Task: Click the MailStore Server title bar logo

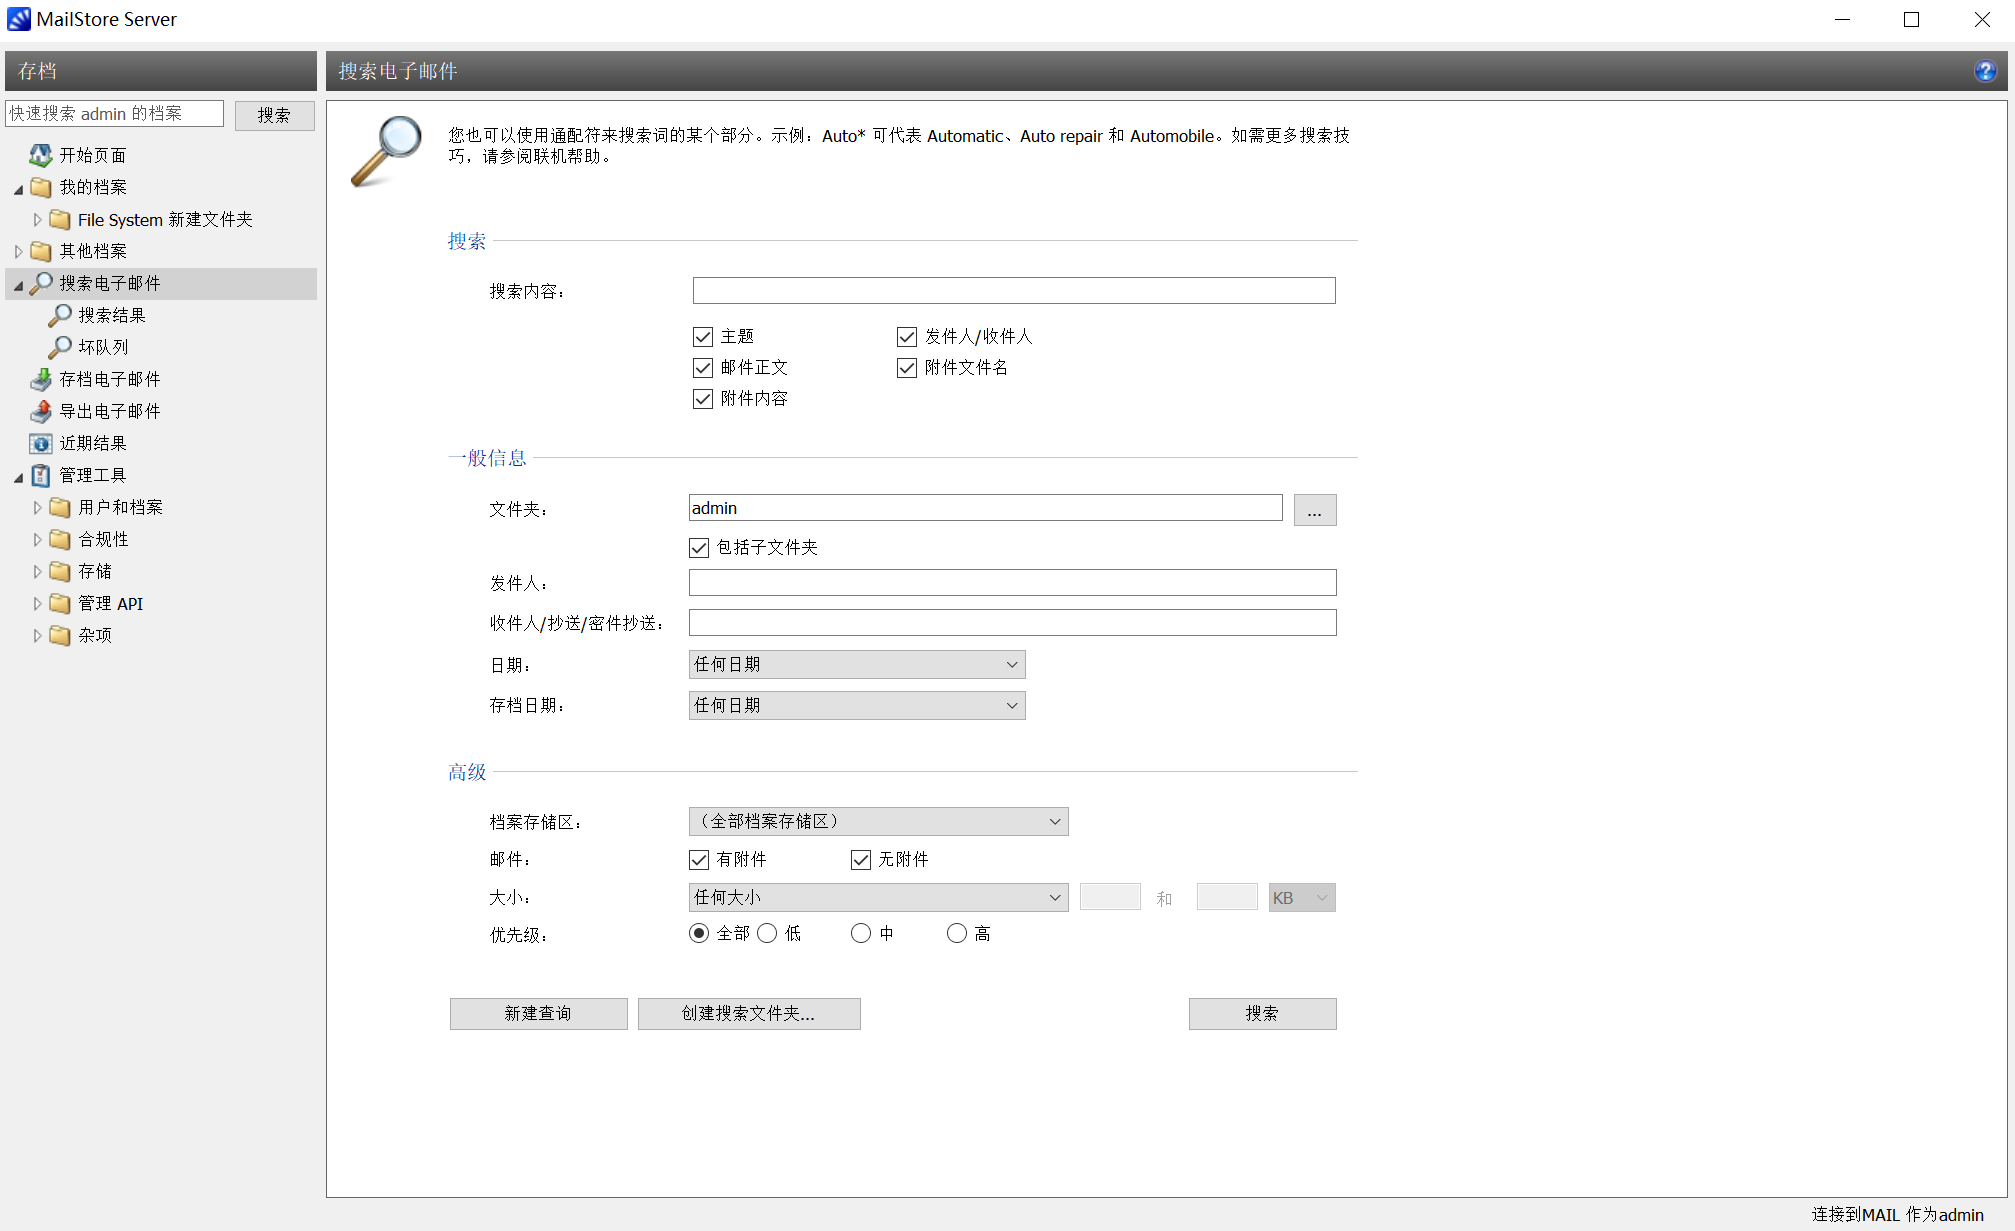Action: (x=18, y=19)
